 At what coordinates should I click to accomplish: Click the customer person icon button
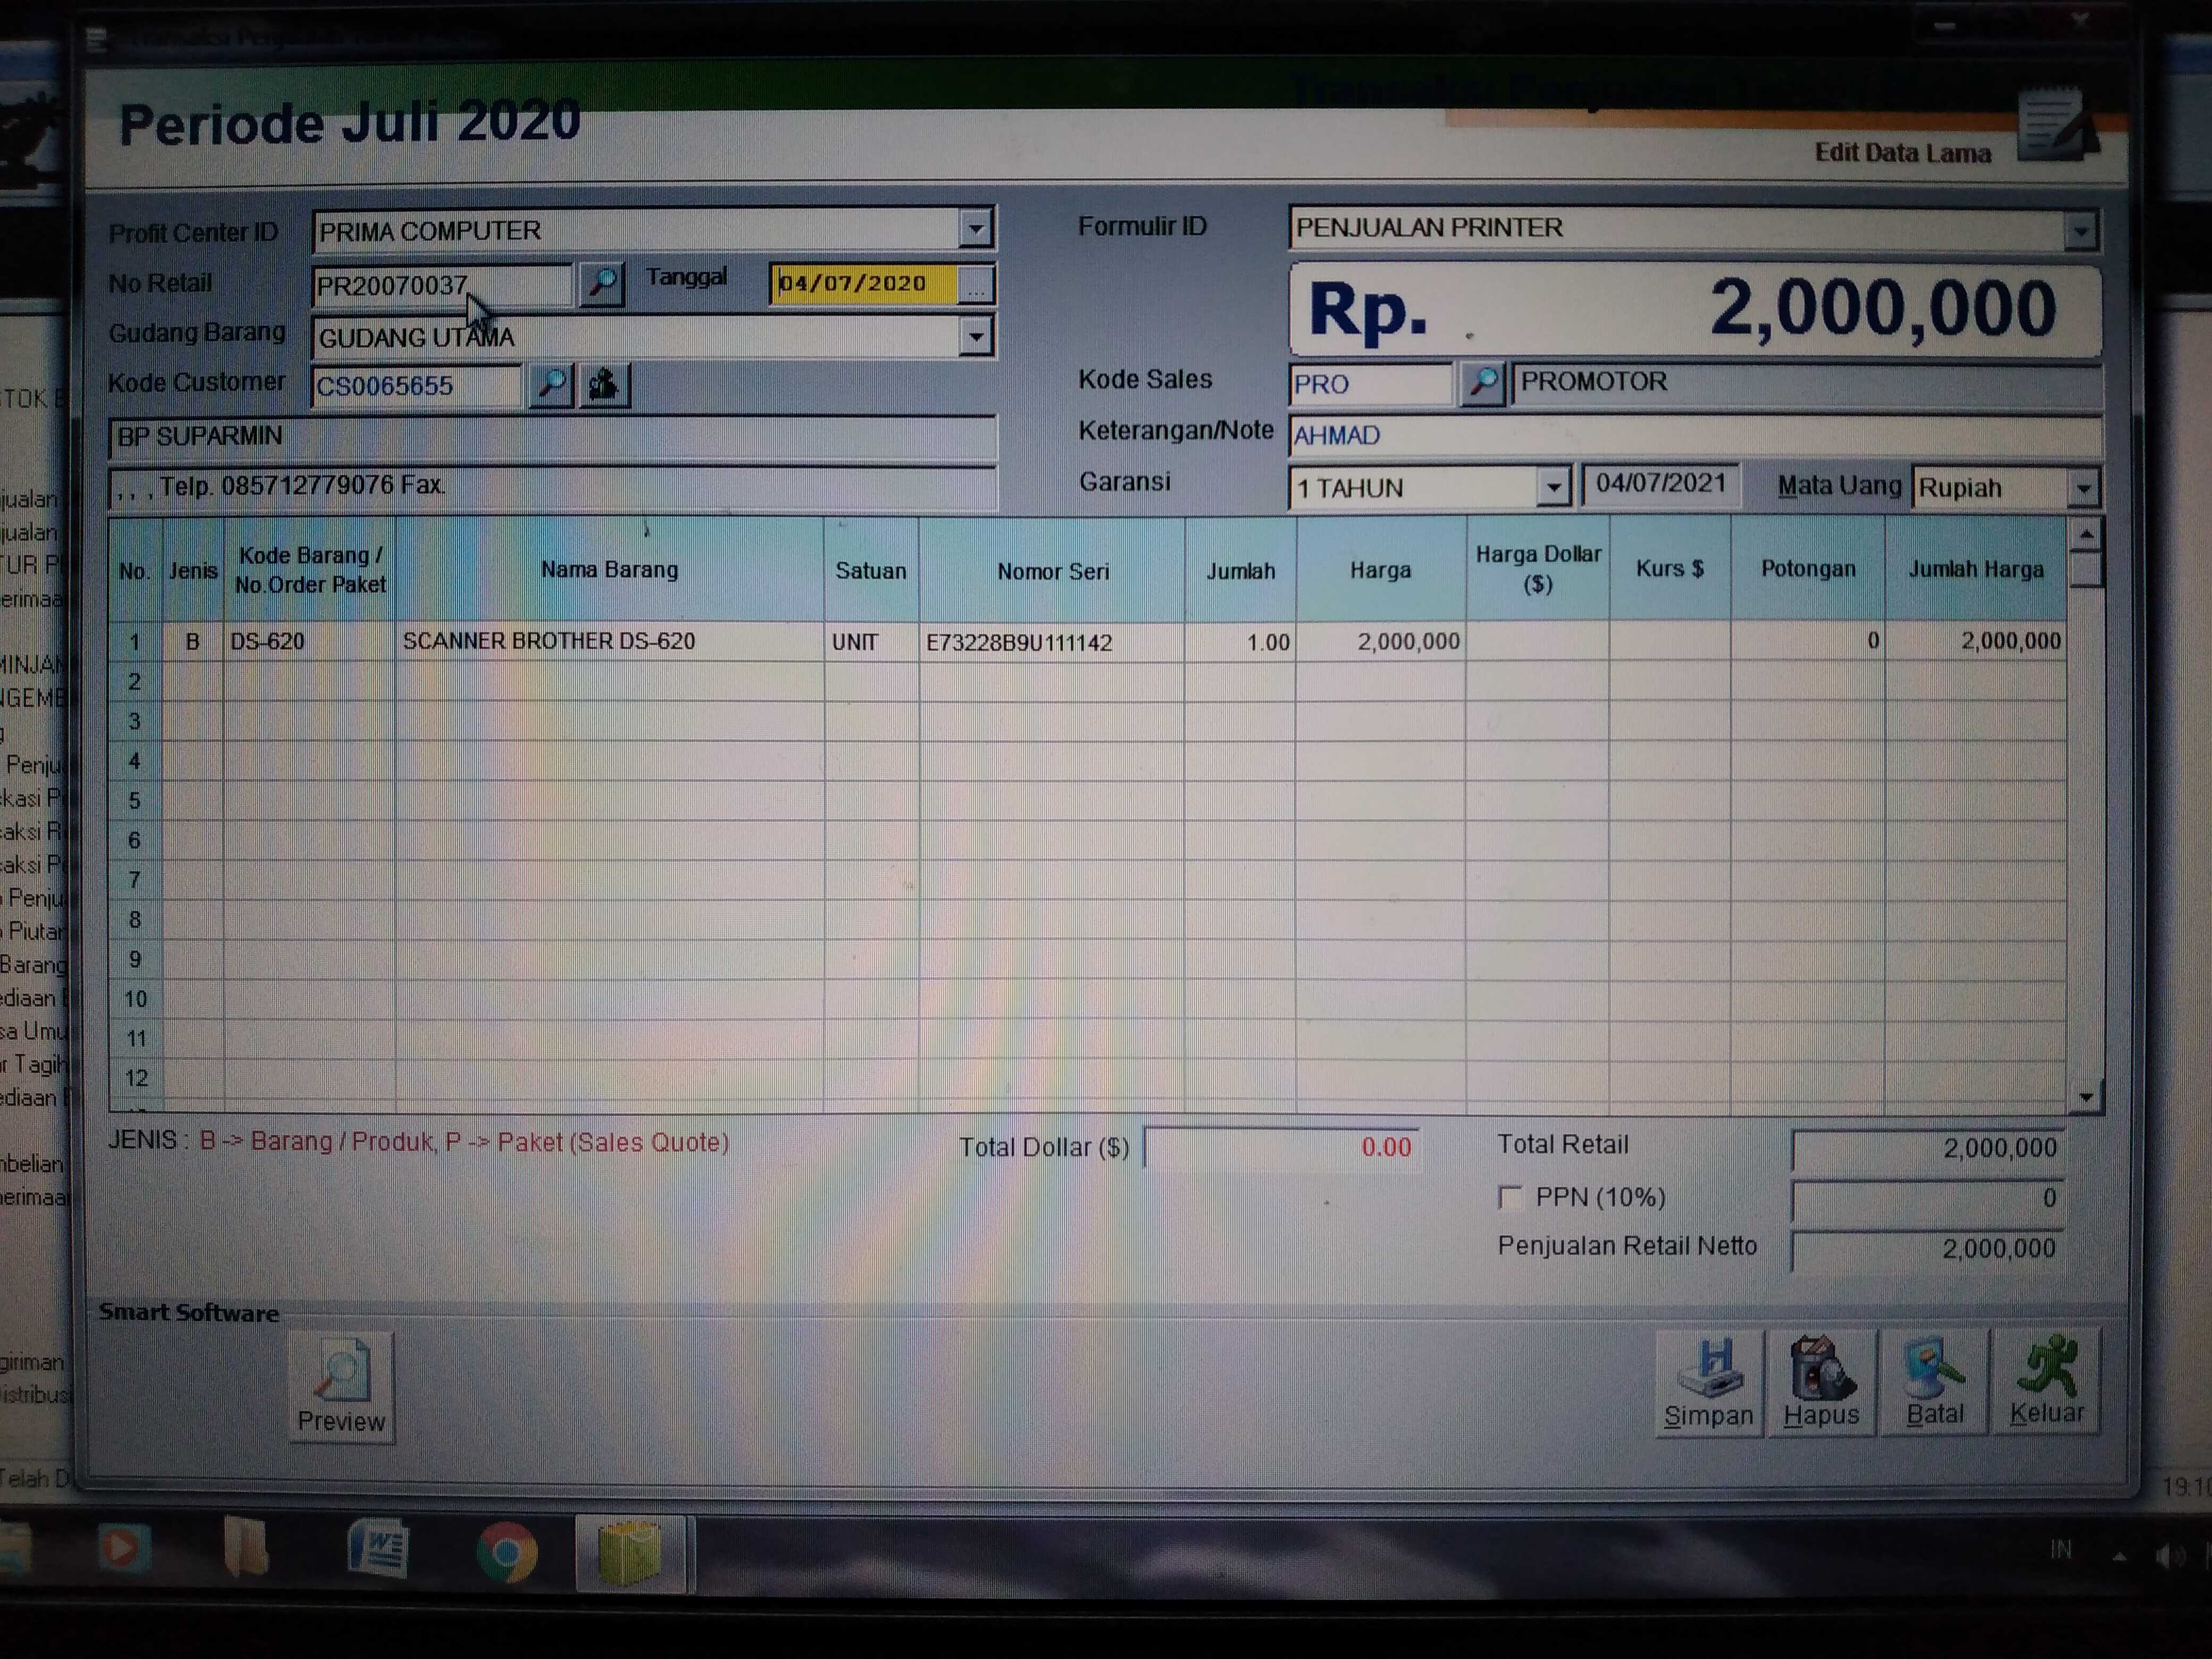click(604, 385)
